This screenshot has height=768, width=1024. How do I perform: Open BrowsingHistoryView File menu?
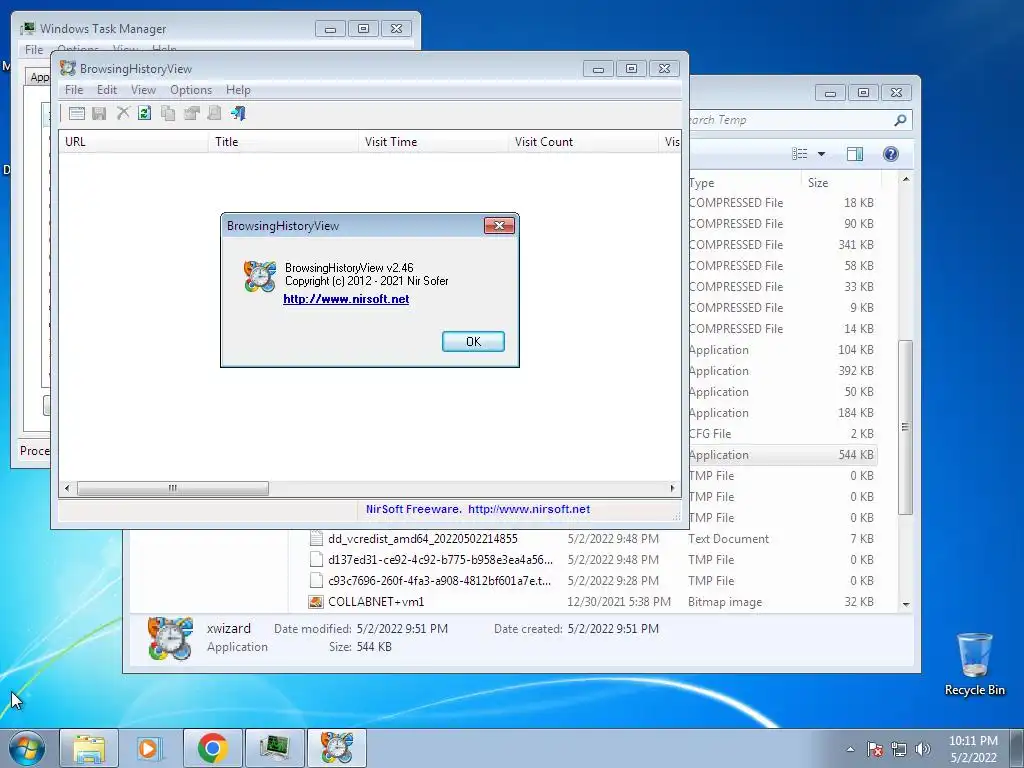click(x=74, y=89)
